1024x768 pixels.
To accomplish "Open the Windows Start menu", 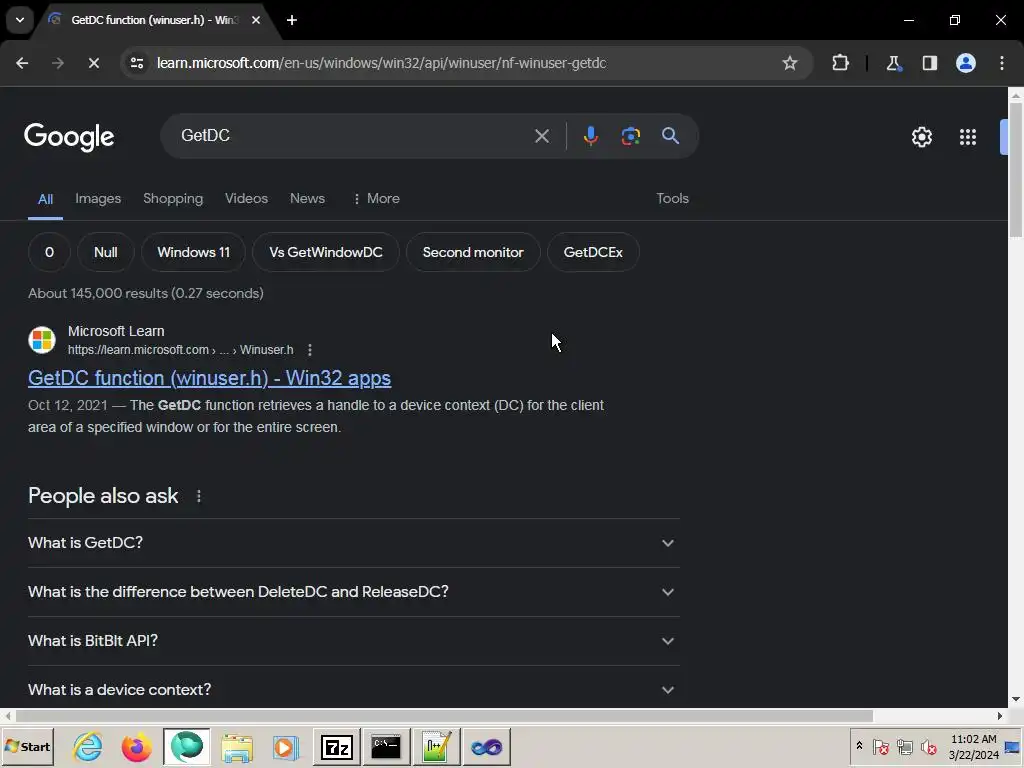I will (x=27, y=746).
